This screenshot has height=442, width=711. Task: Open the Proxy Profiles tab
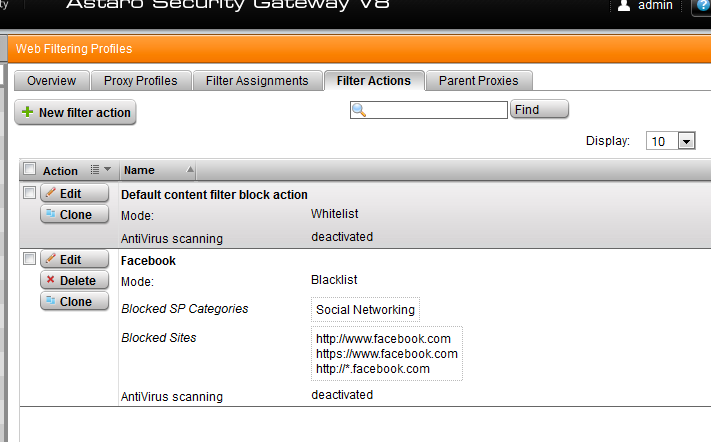click(140, 81)
